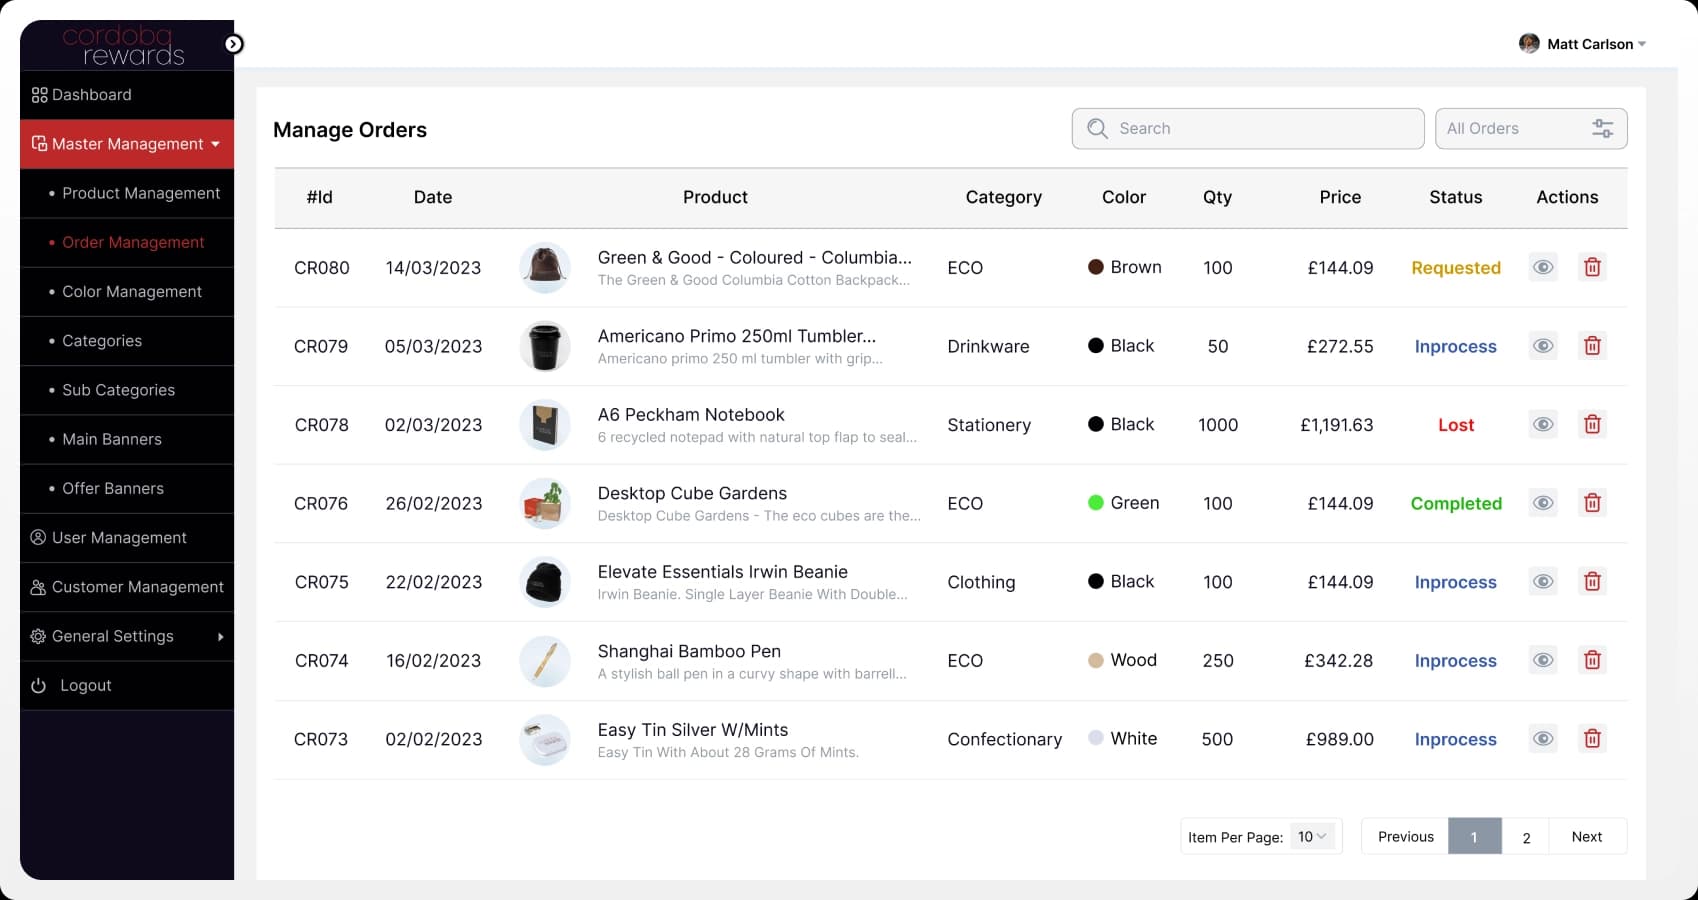View the completed CR076 order via eye icon
The image size is (1698, 900).
(x=1543, y=503)
